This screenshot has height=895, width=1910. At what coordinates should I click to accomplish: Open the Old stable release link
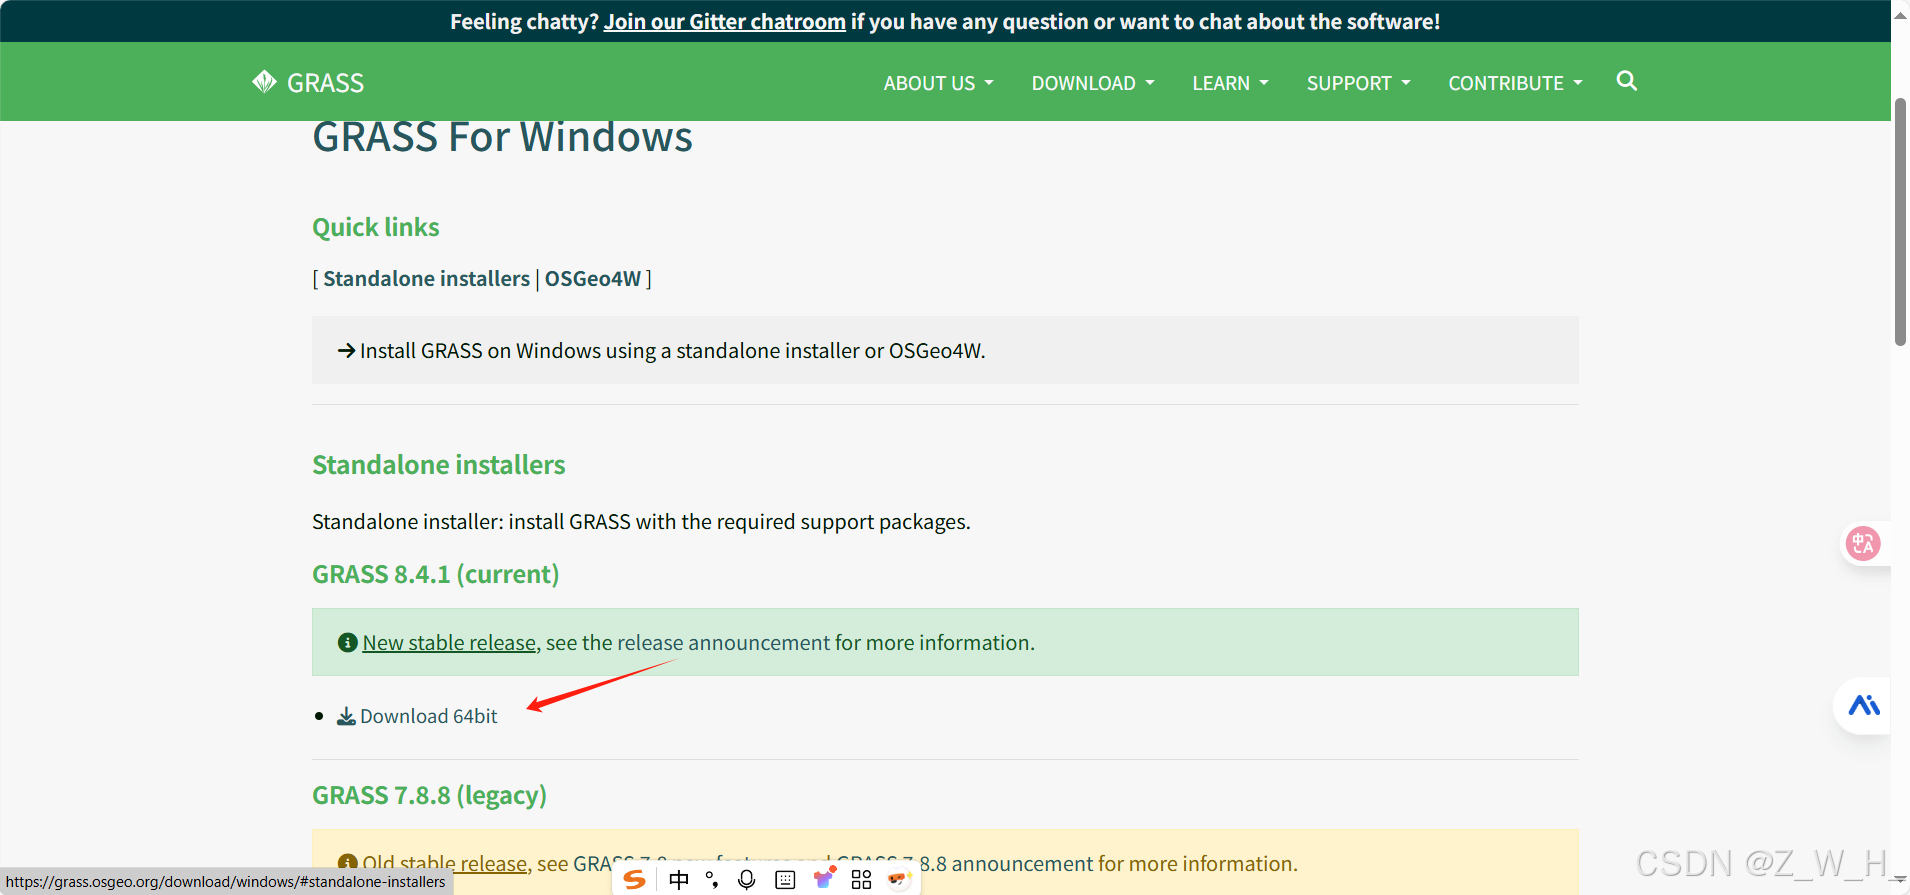[444, 863]
